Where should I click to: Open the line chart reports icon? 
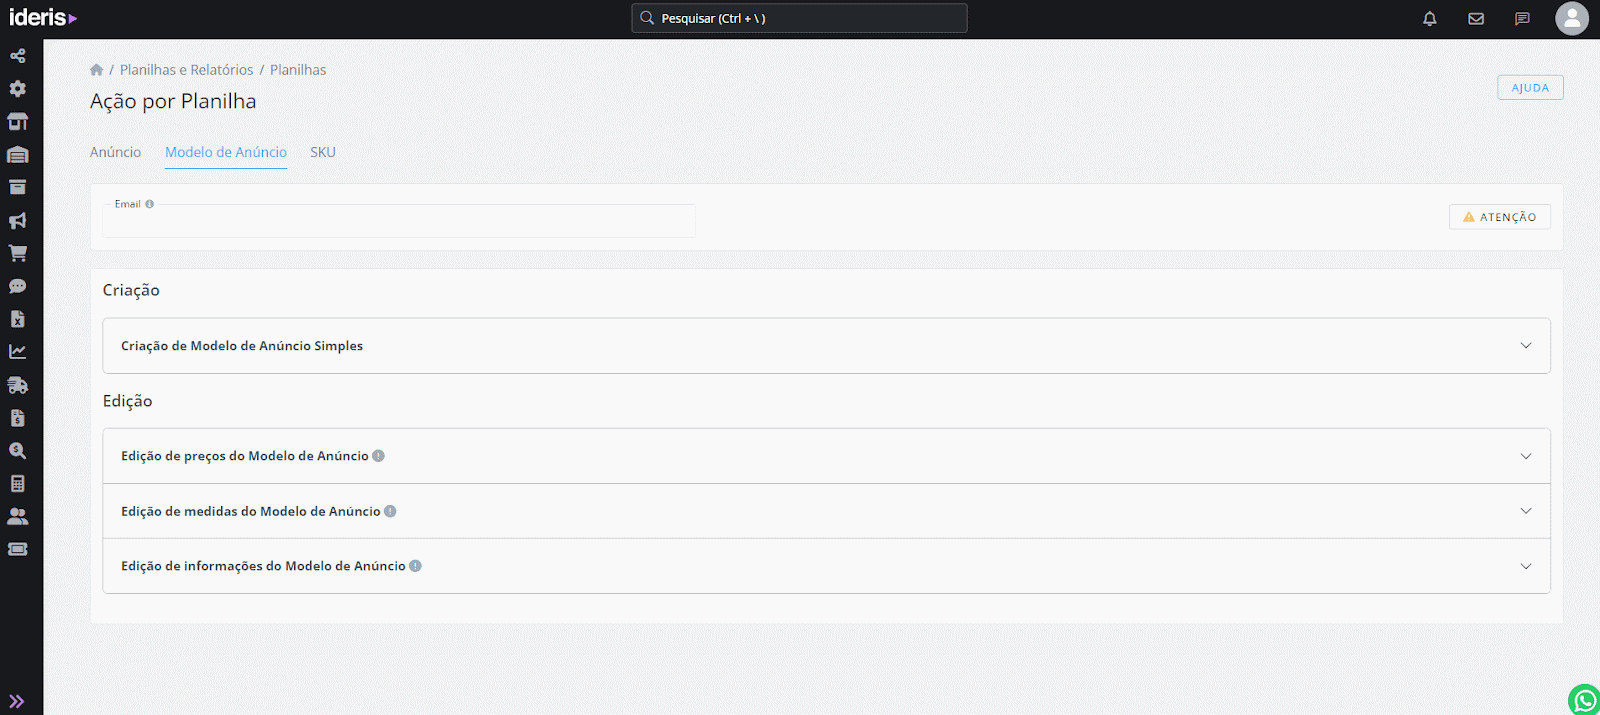[x=17, y=352]
